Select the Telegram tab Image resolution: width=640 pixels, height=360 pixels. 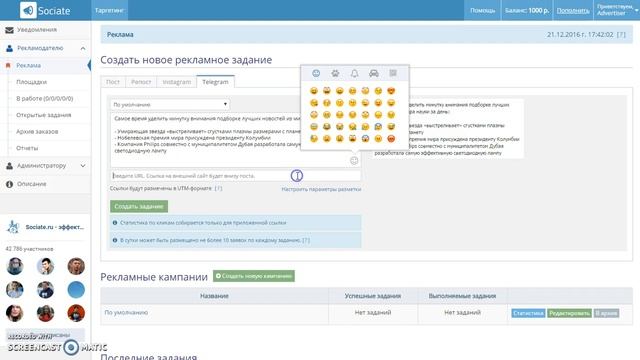[215, 82]
